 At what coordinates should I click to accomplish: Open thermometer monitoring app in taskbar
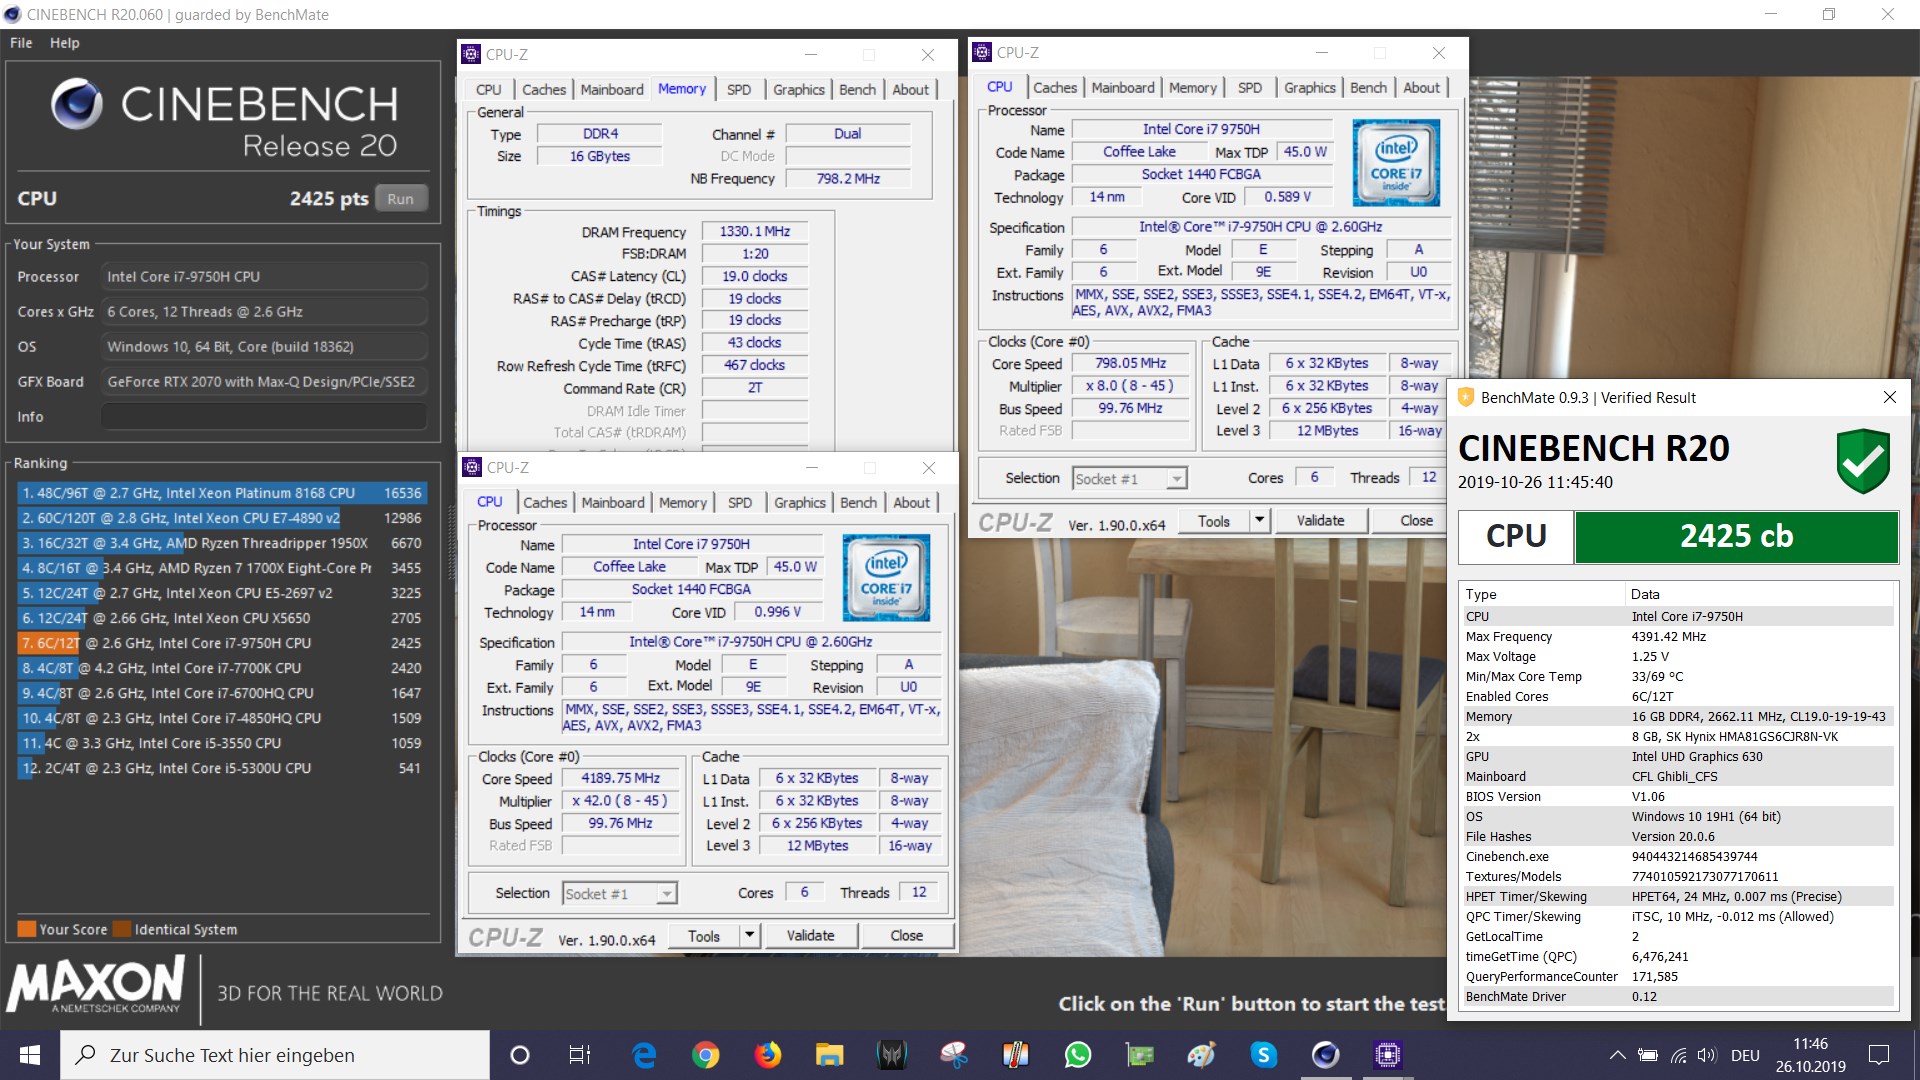(1016, 1055)
